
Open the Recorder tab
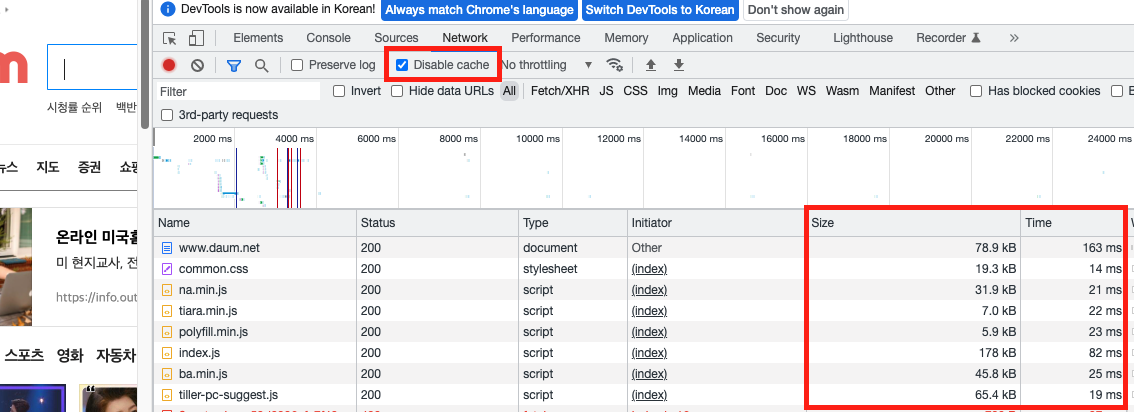click(948, 38)
